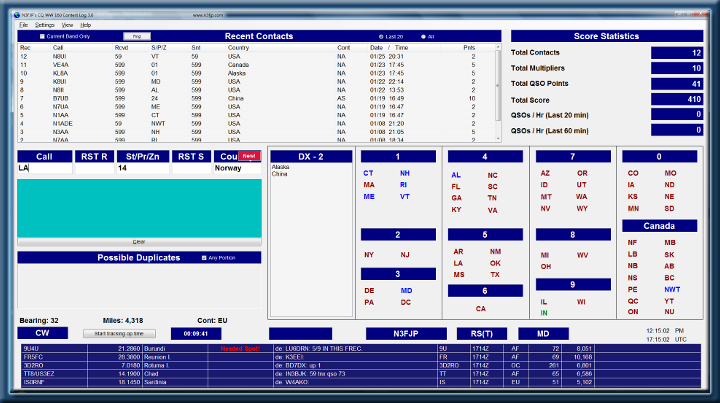Open the Help menu
Viewport: 720px width, 403px height.
pos(86,24)
